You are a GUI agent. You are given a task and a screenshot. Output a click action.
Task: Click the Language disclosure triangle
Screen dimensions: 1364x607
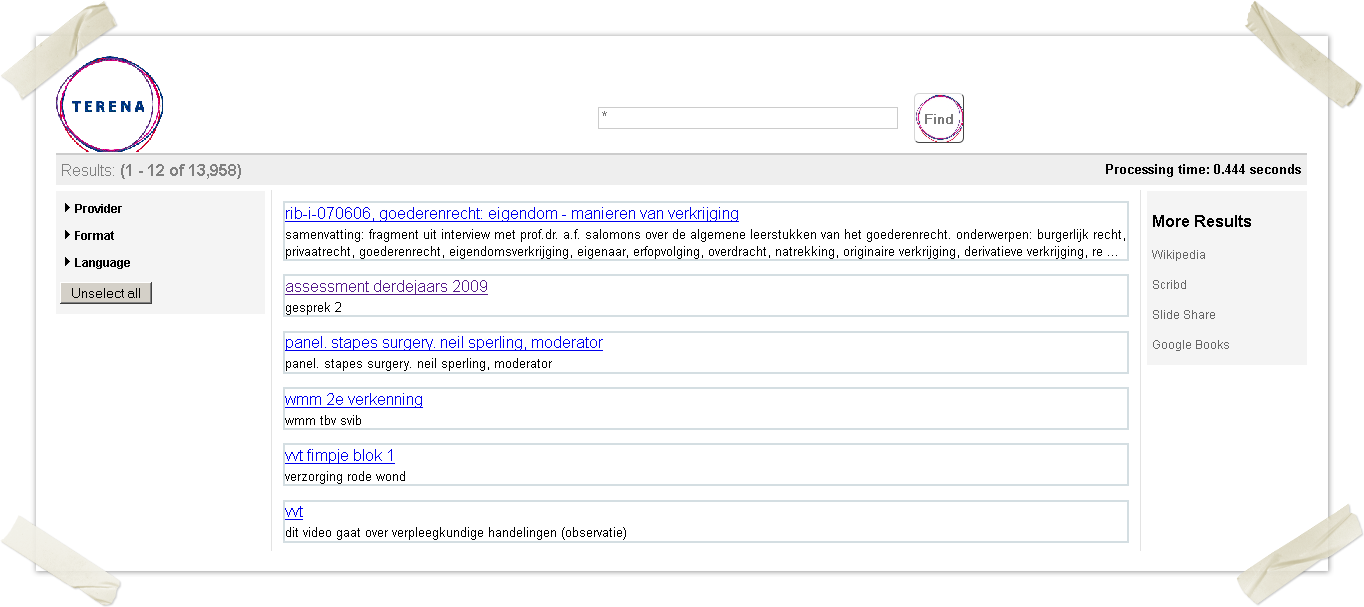(67, 262)
